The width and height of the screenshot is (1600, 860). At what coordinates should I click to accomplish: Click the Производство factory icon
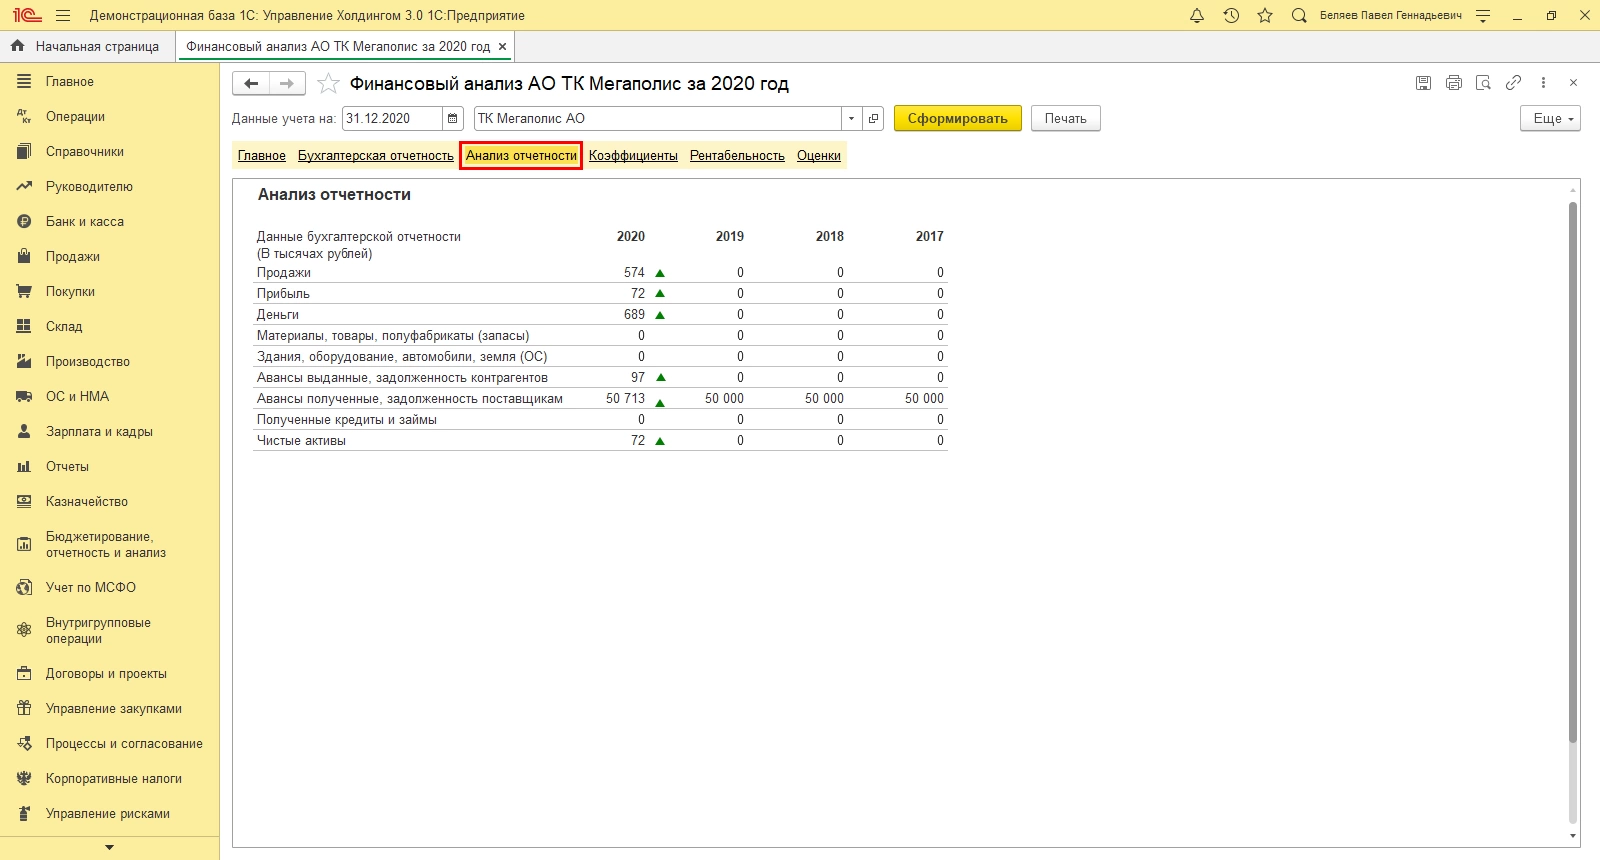(24, 362)
